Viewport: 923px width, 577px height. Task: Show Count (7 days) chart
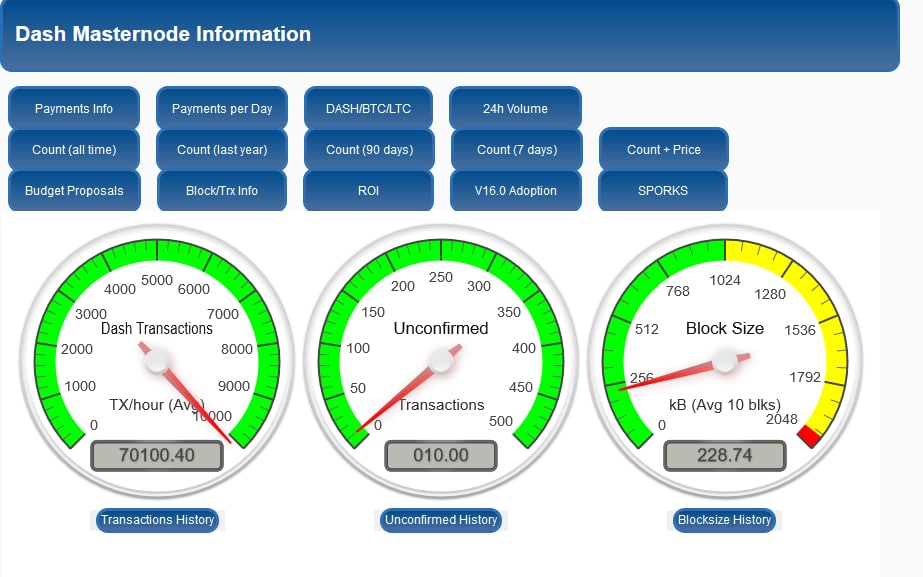coord(517,150)
